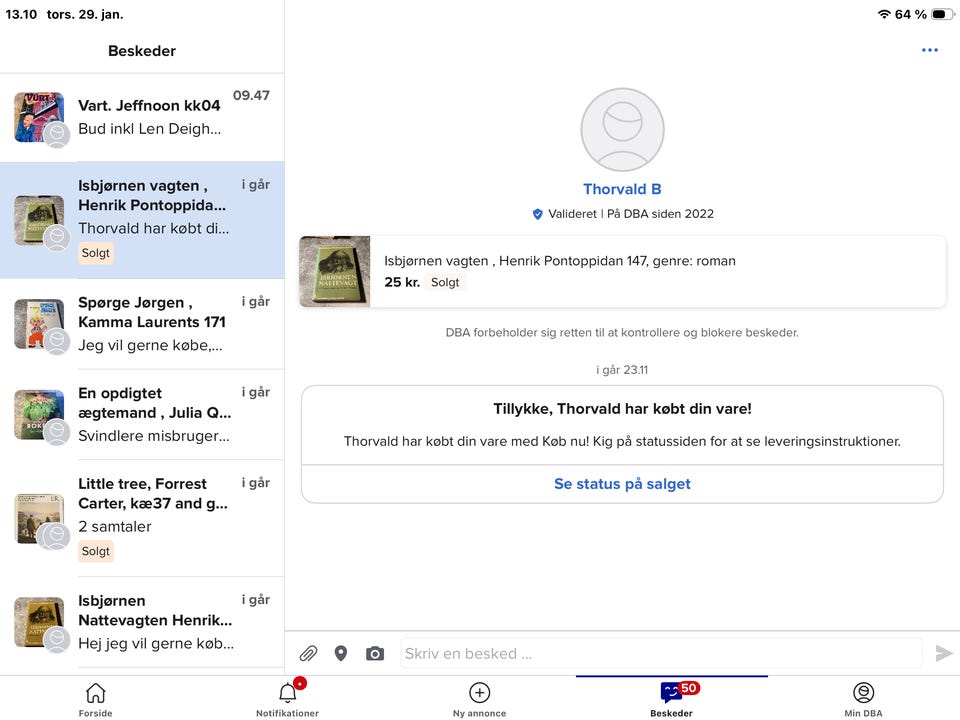Tap the send arrow icon
960x720 pixels.
tap(943, 654)
